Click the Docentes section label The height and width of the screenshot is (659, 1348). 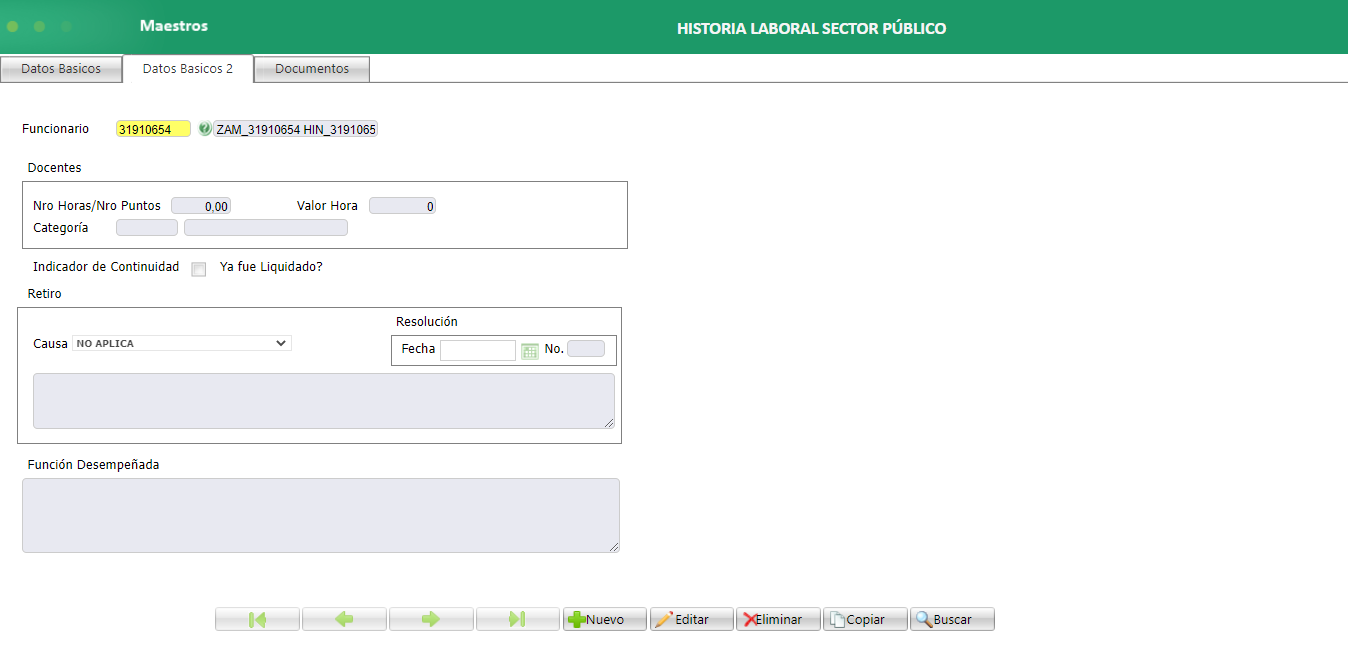pyautogui.click(x=55, y=168)
